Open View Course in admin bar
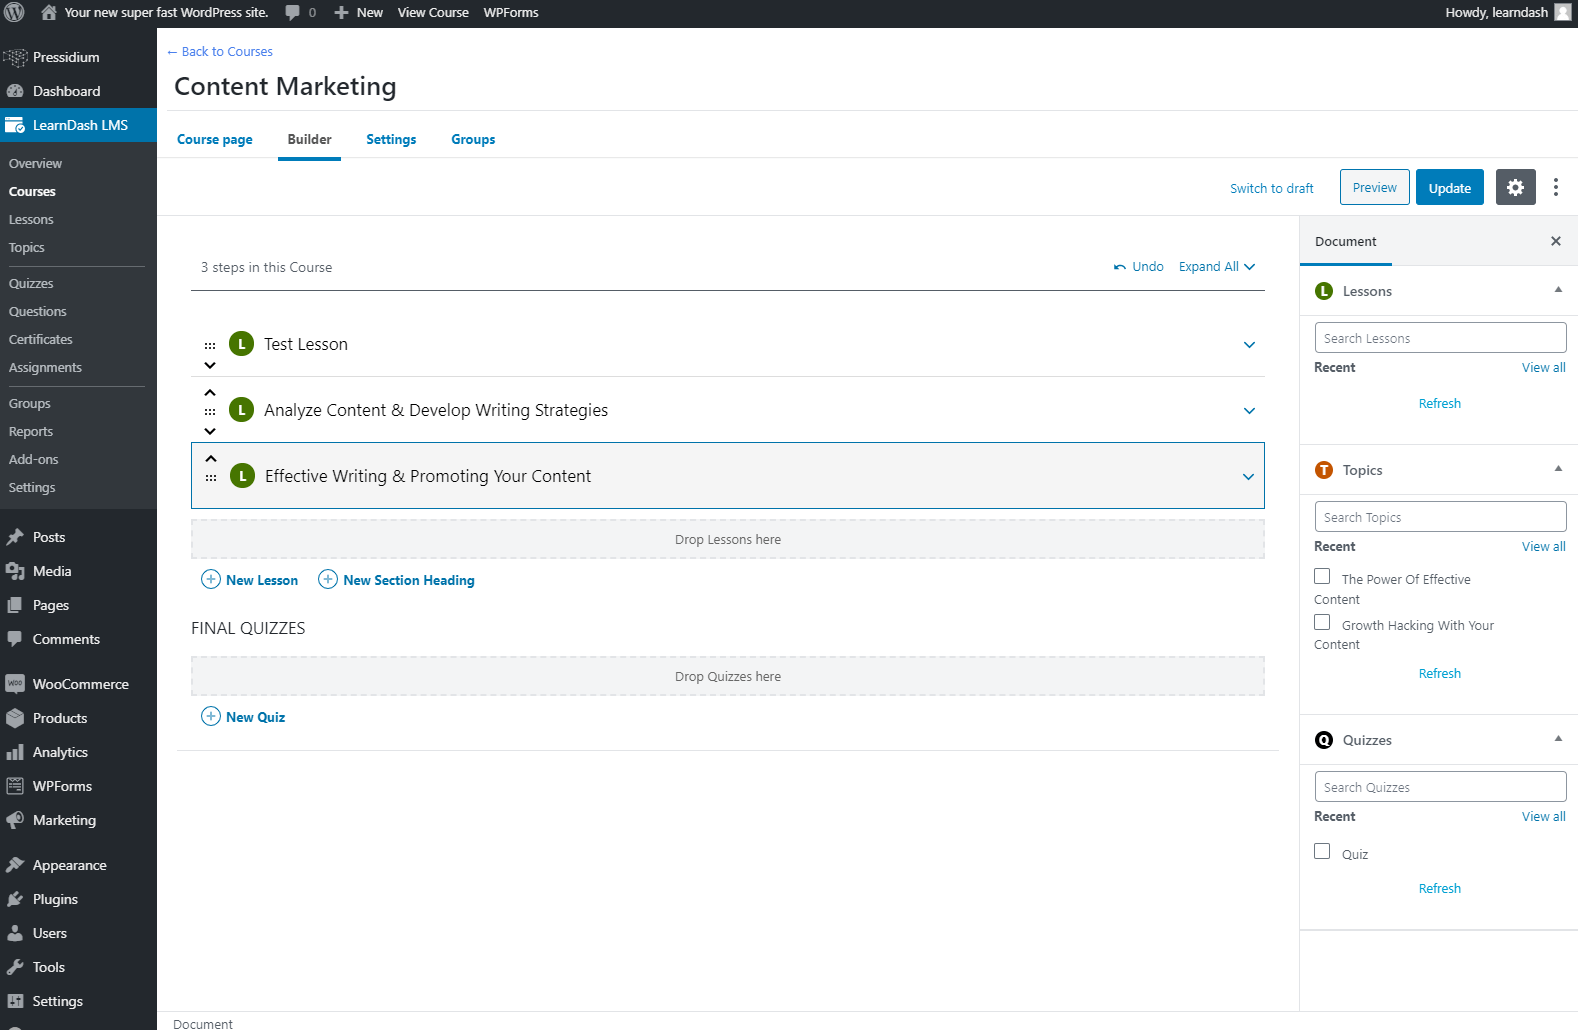The width and height of the screenshot is (1578, 1030). [433, 13]
